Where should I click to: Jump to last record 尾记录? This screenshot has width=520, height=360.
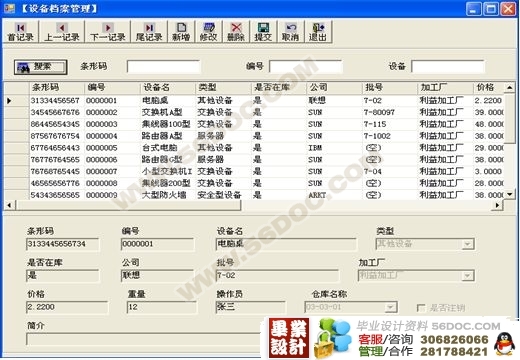click(149, 32)
